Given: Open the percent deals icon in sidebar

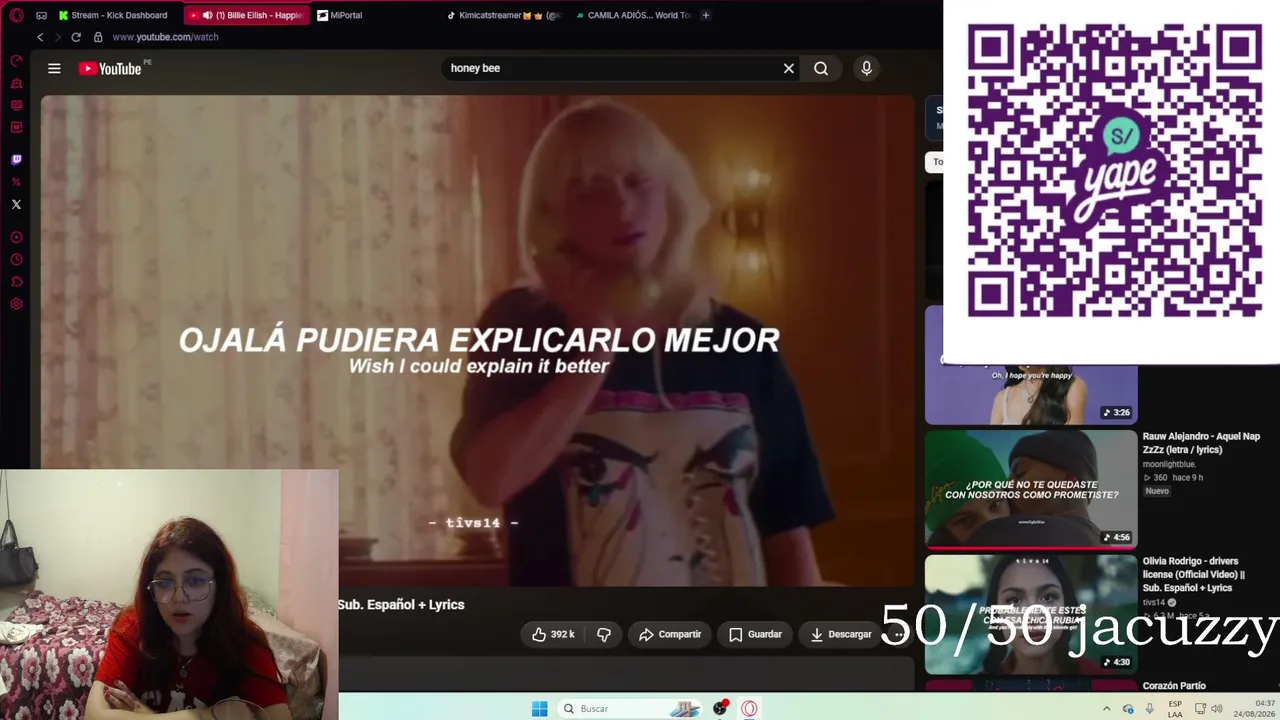Looking at the screenshot, I should (x=16, y=182).
